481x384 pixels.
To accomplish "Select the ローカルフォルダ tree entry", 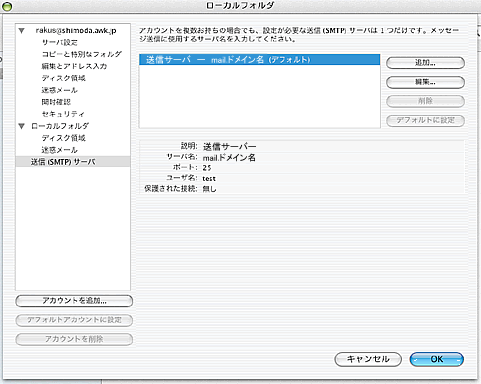I will (x=60, y=126).
